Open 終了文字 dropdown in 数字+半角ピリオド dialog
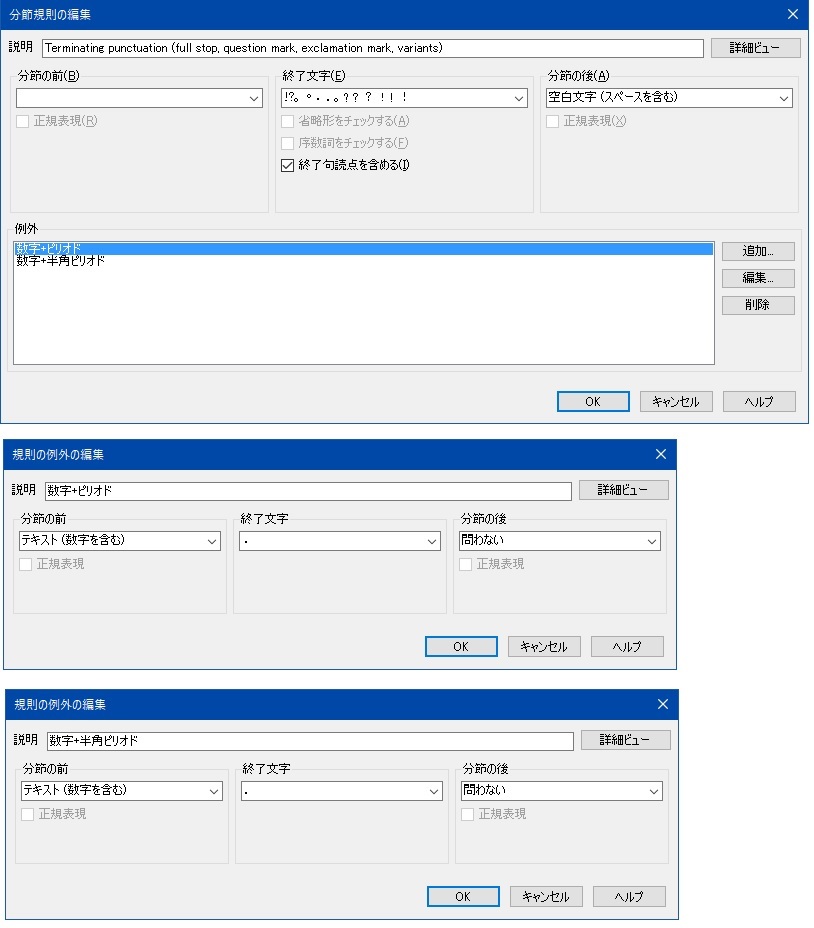 coord(434,791)
